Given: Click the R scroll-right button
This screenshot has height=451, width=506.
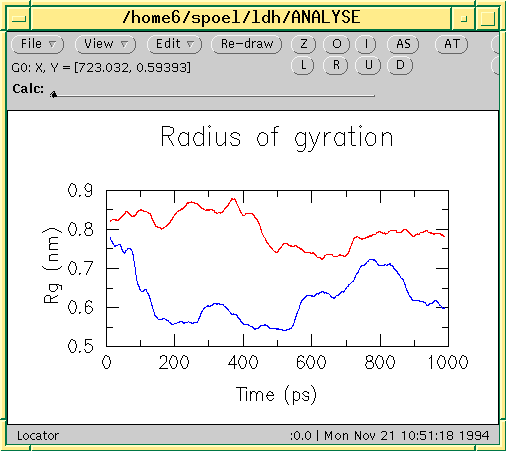Looking at the screenshot, I should (x=336, y=65).
